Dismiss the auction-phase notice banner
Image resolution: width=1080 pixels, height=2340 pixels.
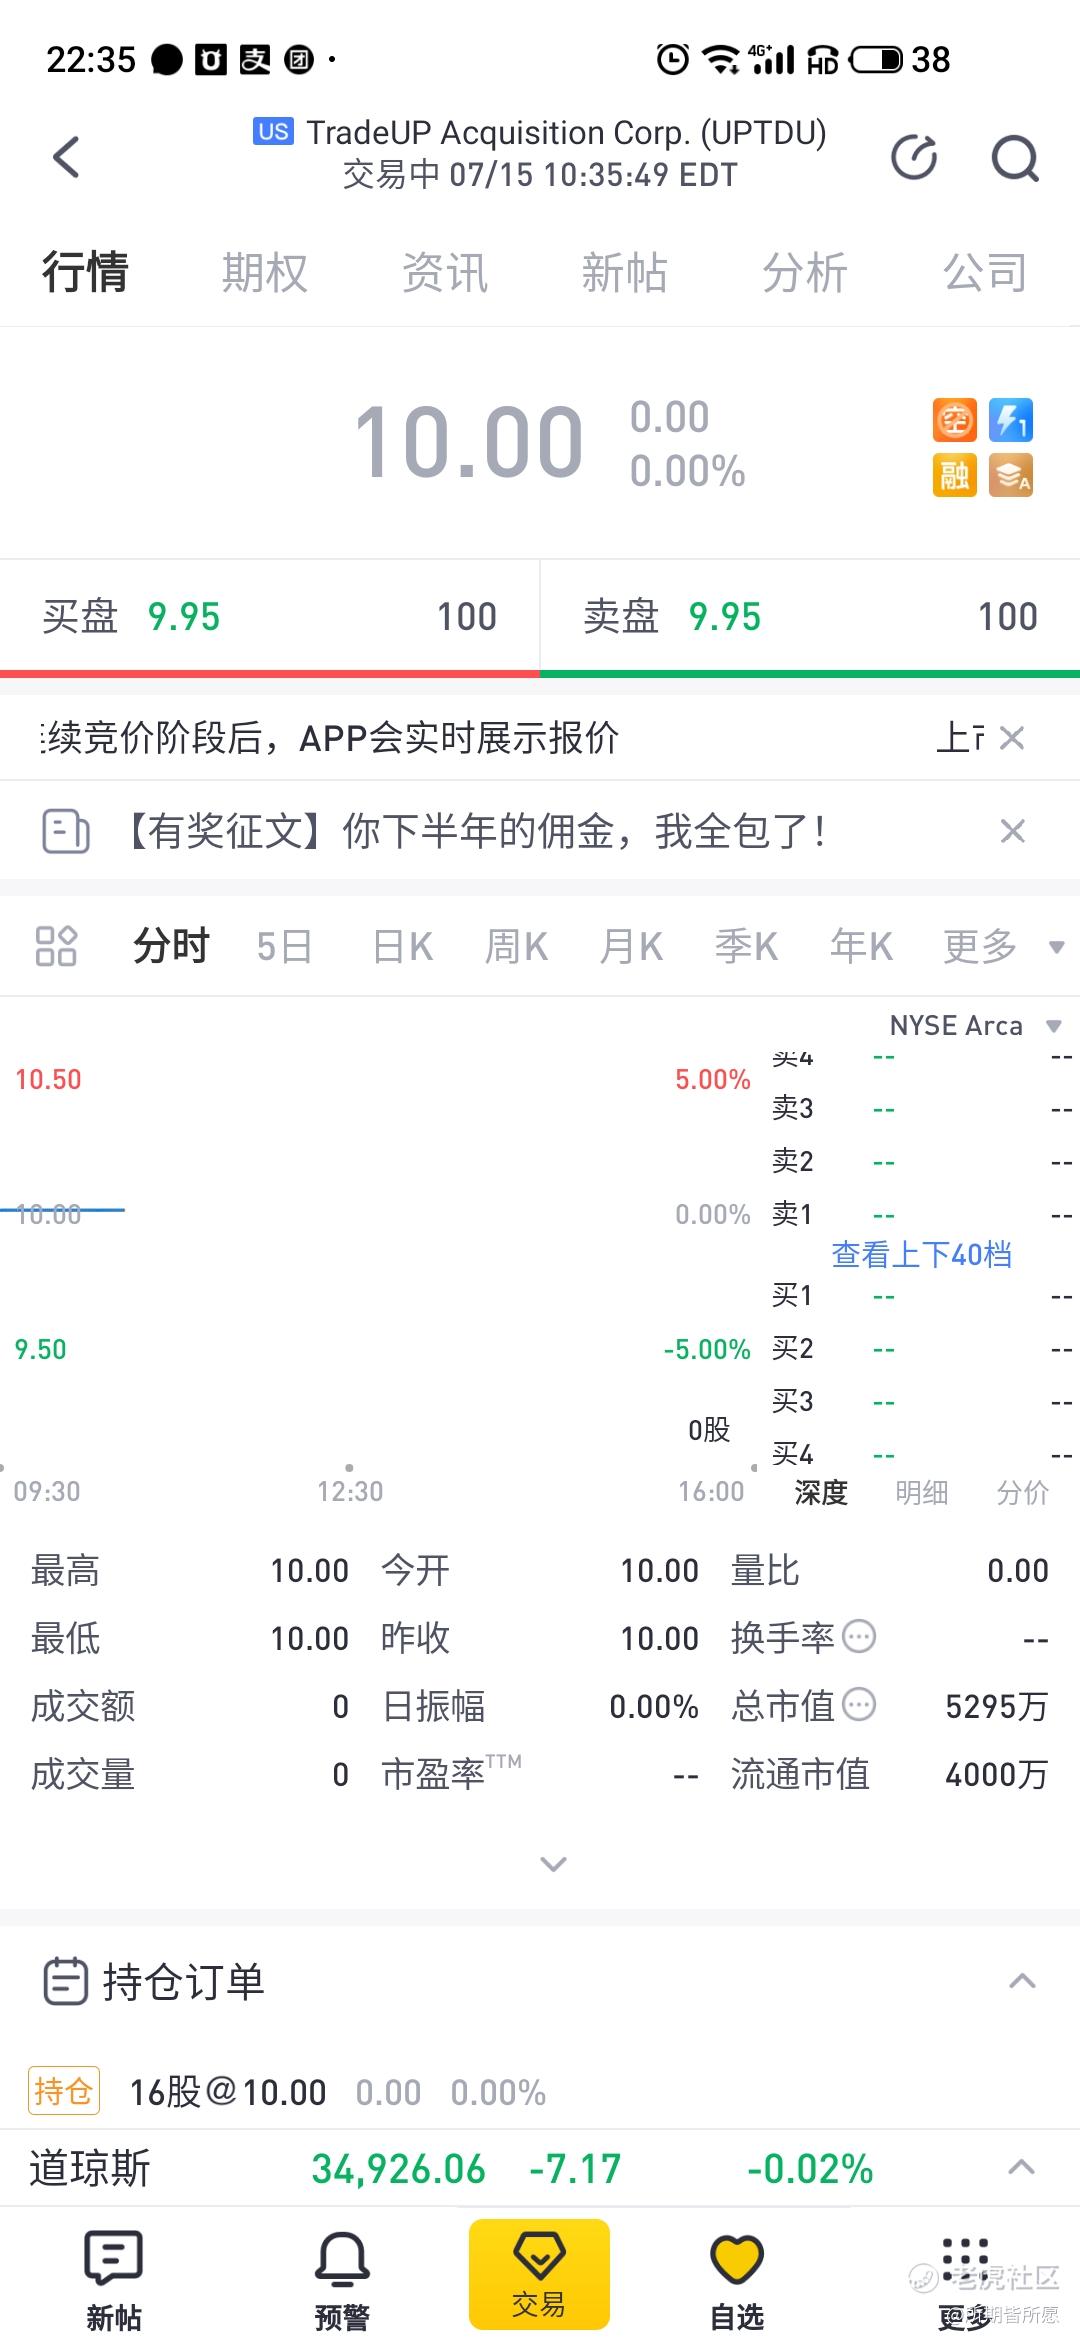coord(1012,738)
